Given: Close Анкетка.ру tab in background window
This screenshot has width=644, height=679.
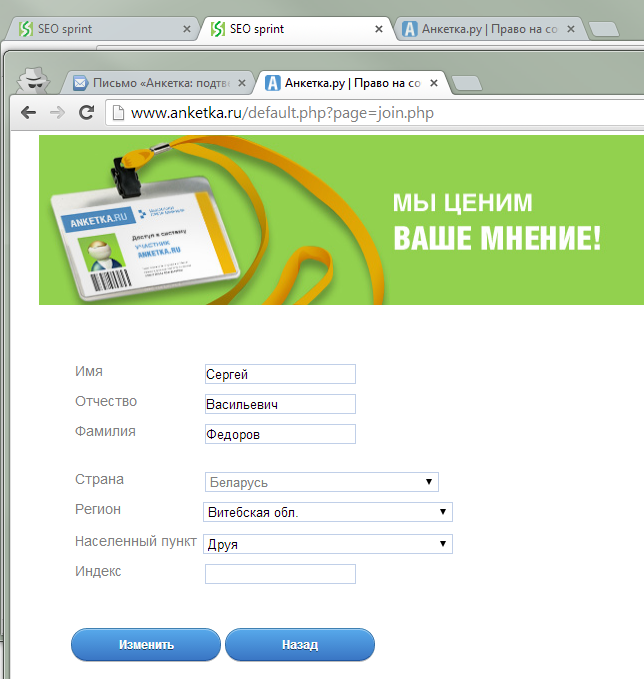Looking at the screenshot, I should [571, 29].
